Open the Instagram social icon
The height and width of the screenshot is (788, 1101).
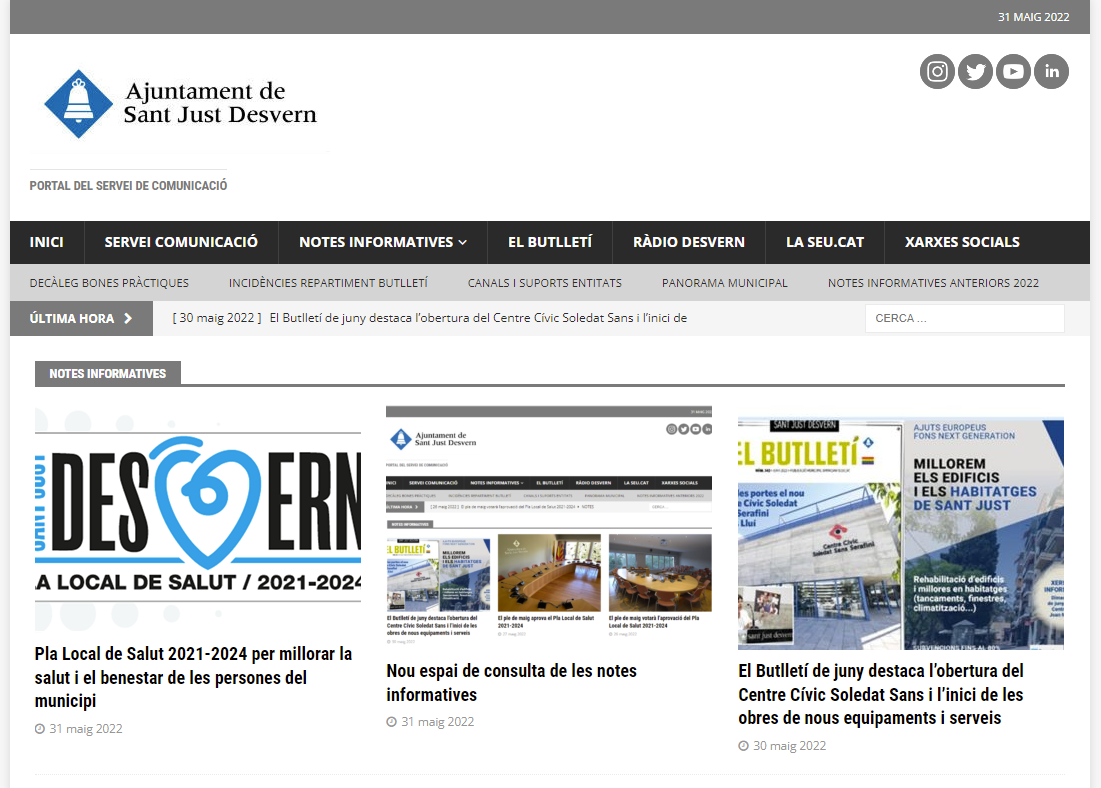point(937,71)
